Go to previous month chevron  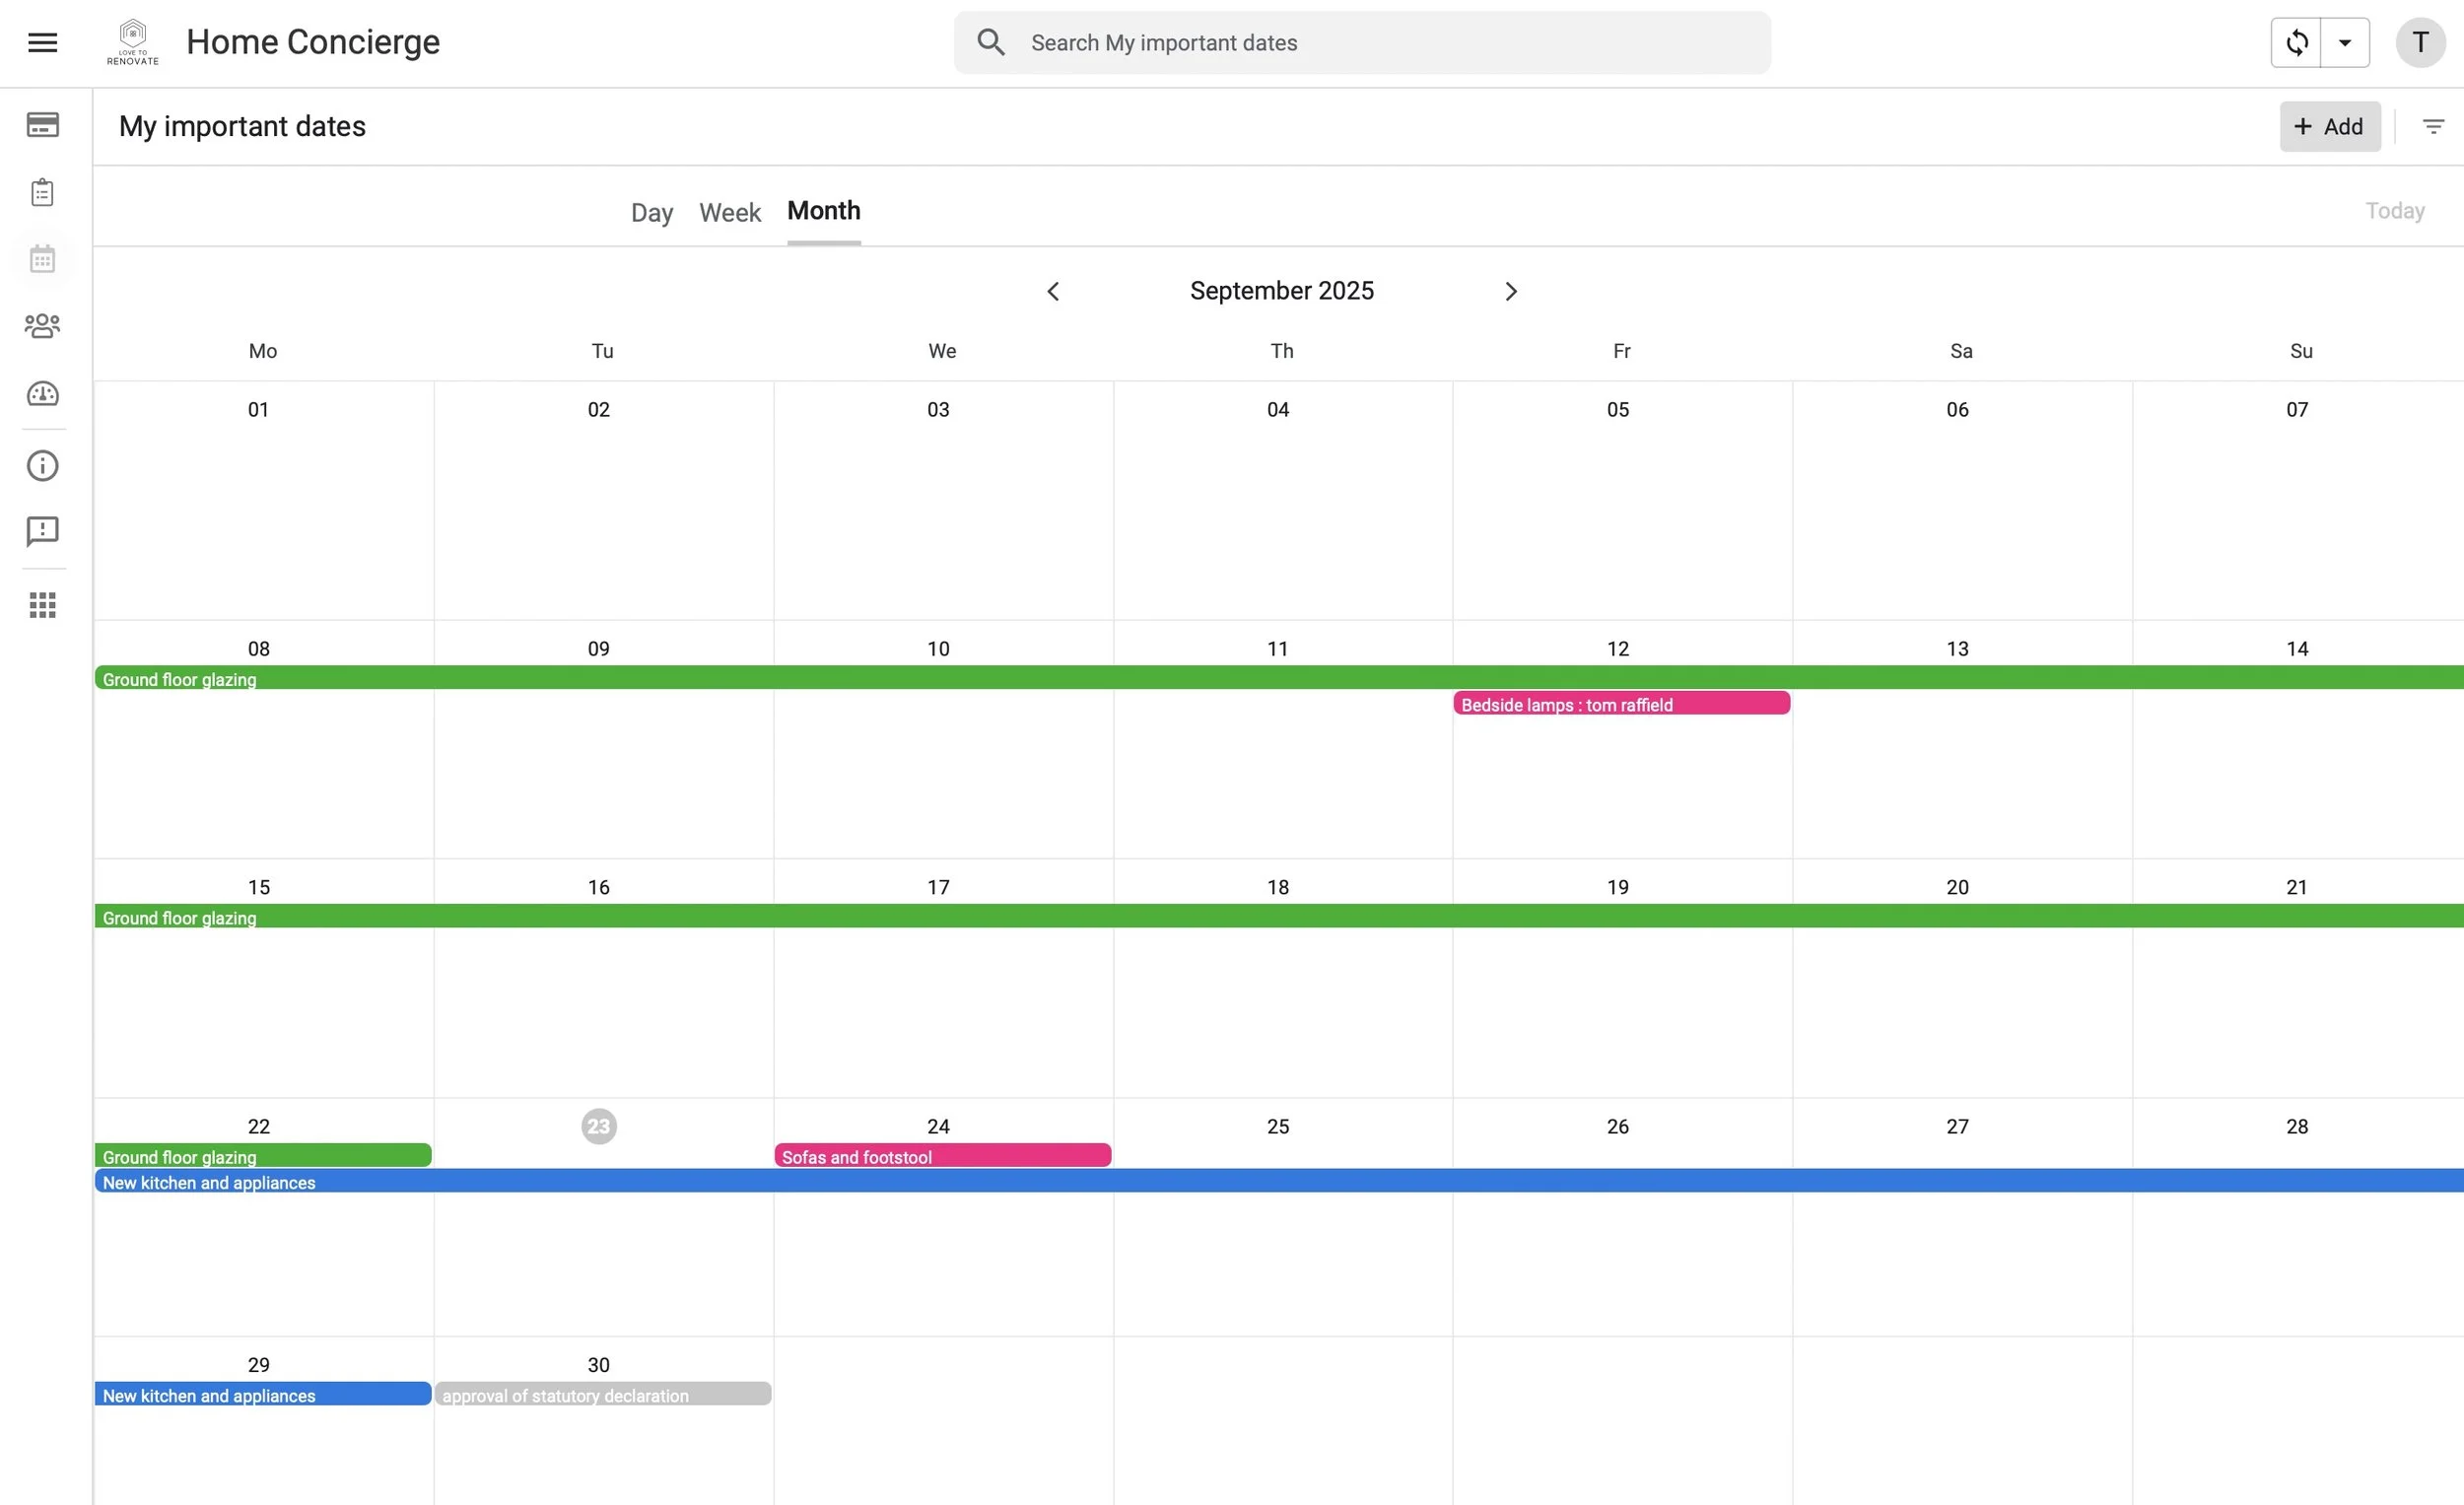[x=1052, y=291]
